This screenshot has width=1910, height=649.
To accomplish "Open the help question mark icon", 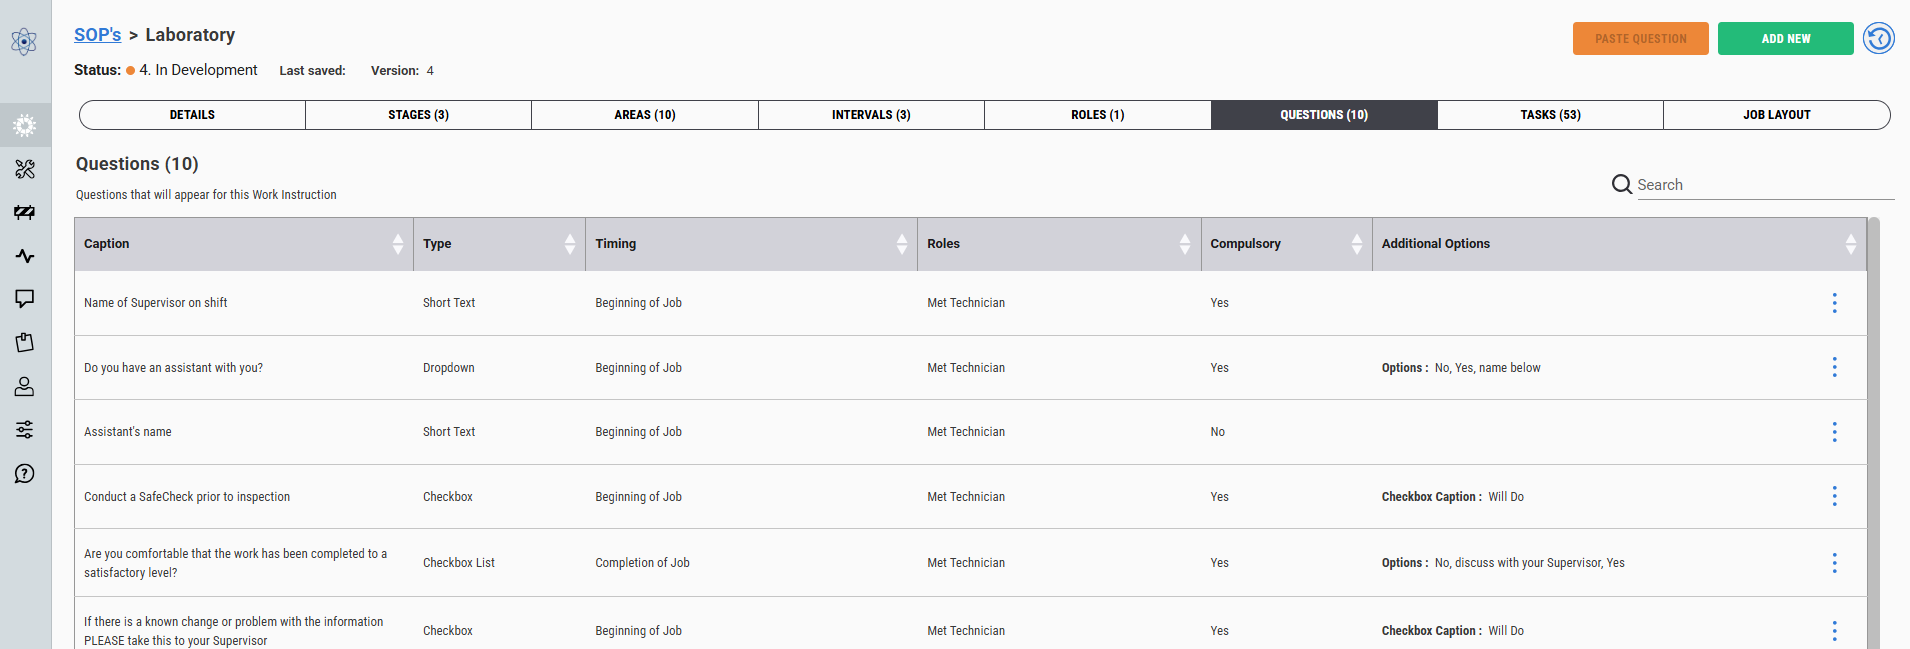I will [x=25, y=474].
